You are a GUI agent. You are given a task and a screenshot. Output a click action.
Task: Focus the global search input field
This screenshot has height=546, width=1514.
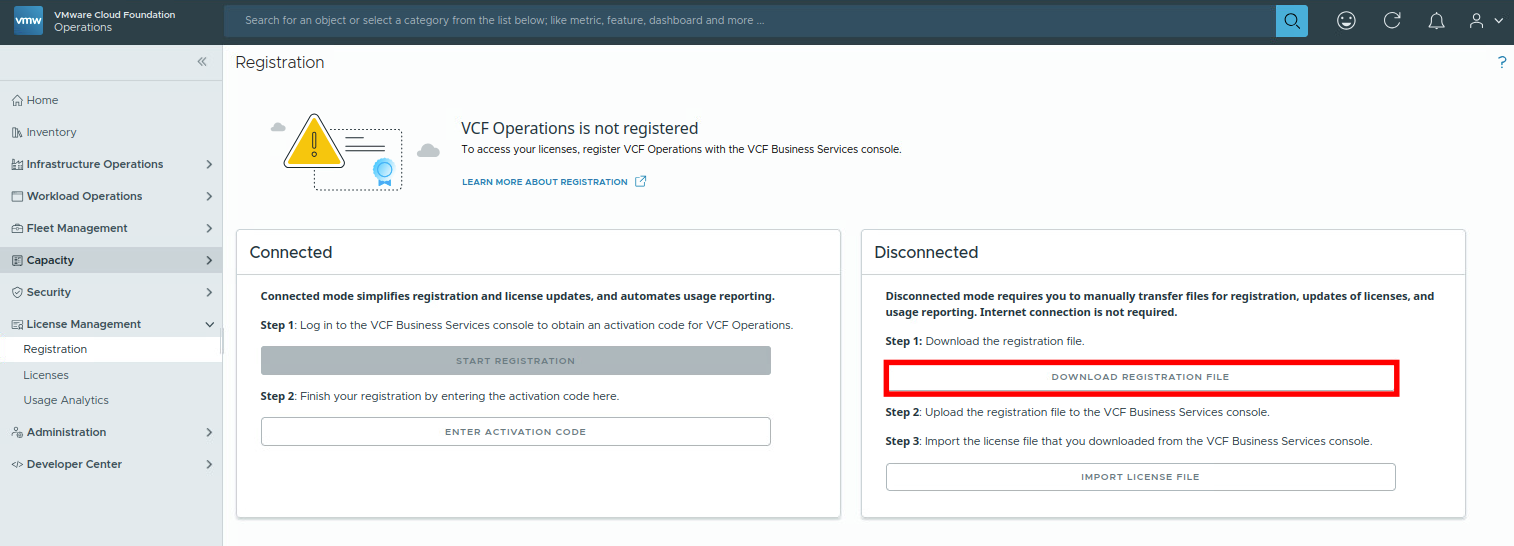click(750, 20)
